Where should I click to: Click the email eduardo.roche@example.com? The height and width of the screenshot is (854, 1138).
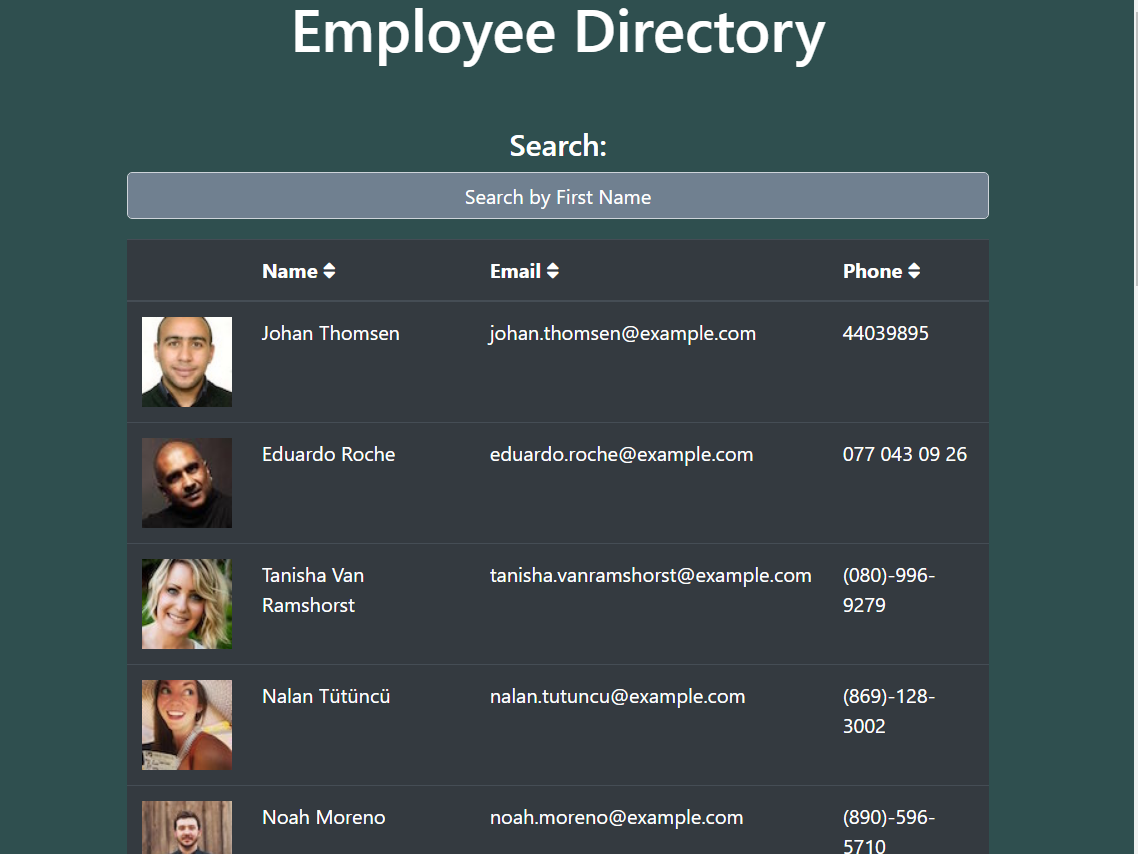(x=621, y=454)
